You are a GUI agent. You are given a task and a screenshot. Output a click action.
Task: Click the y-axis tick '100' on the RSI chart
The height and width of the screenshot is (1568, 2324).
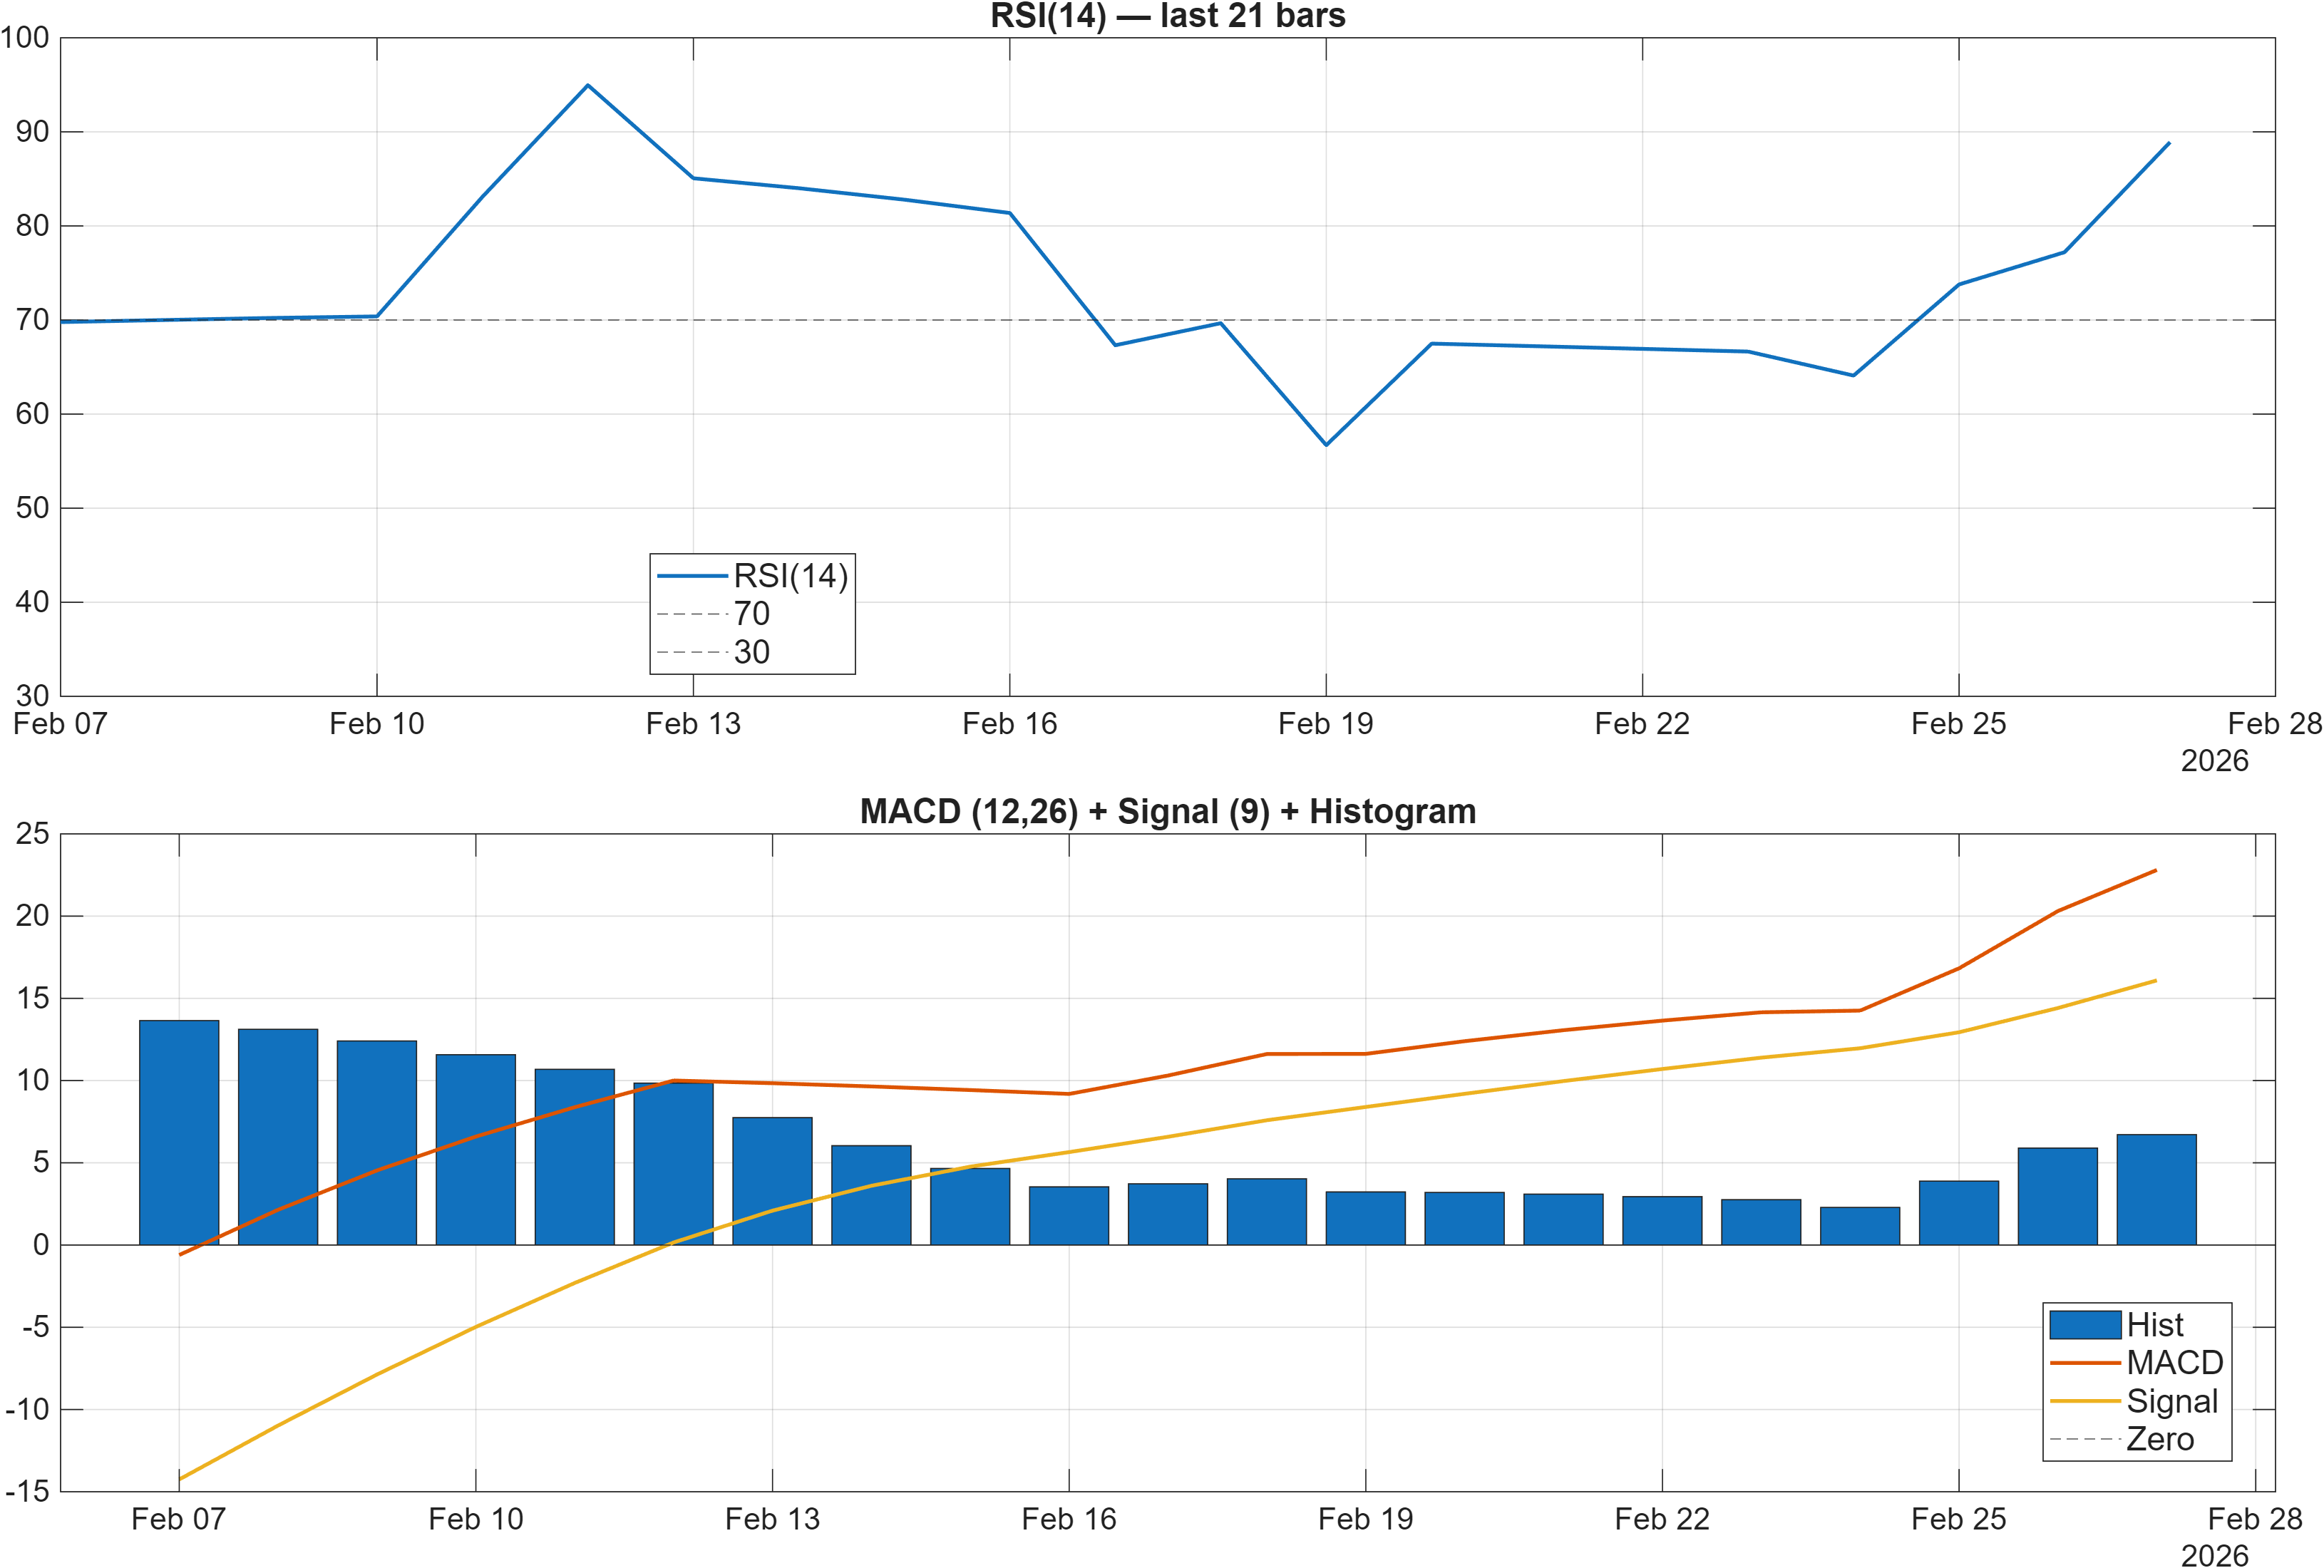point(24,38)
